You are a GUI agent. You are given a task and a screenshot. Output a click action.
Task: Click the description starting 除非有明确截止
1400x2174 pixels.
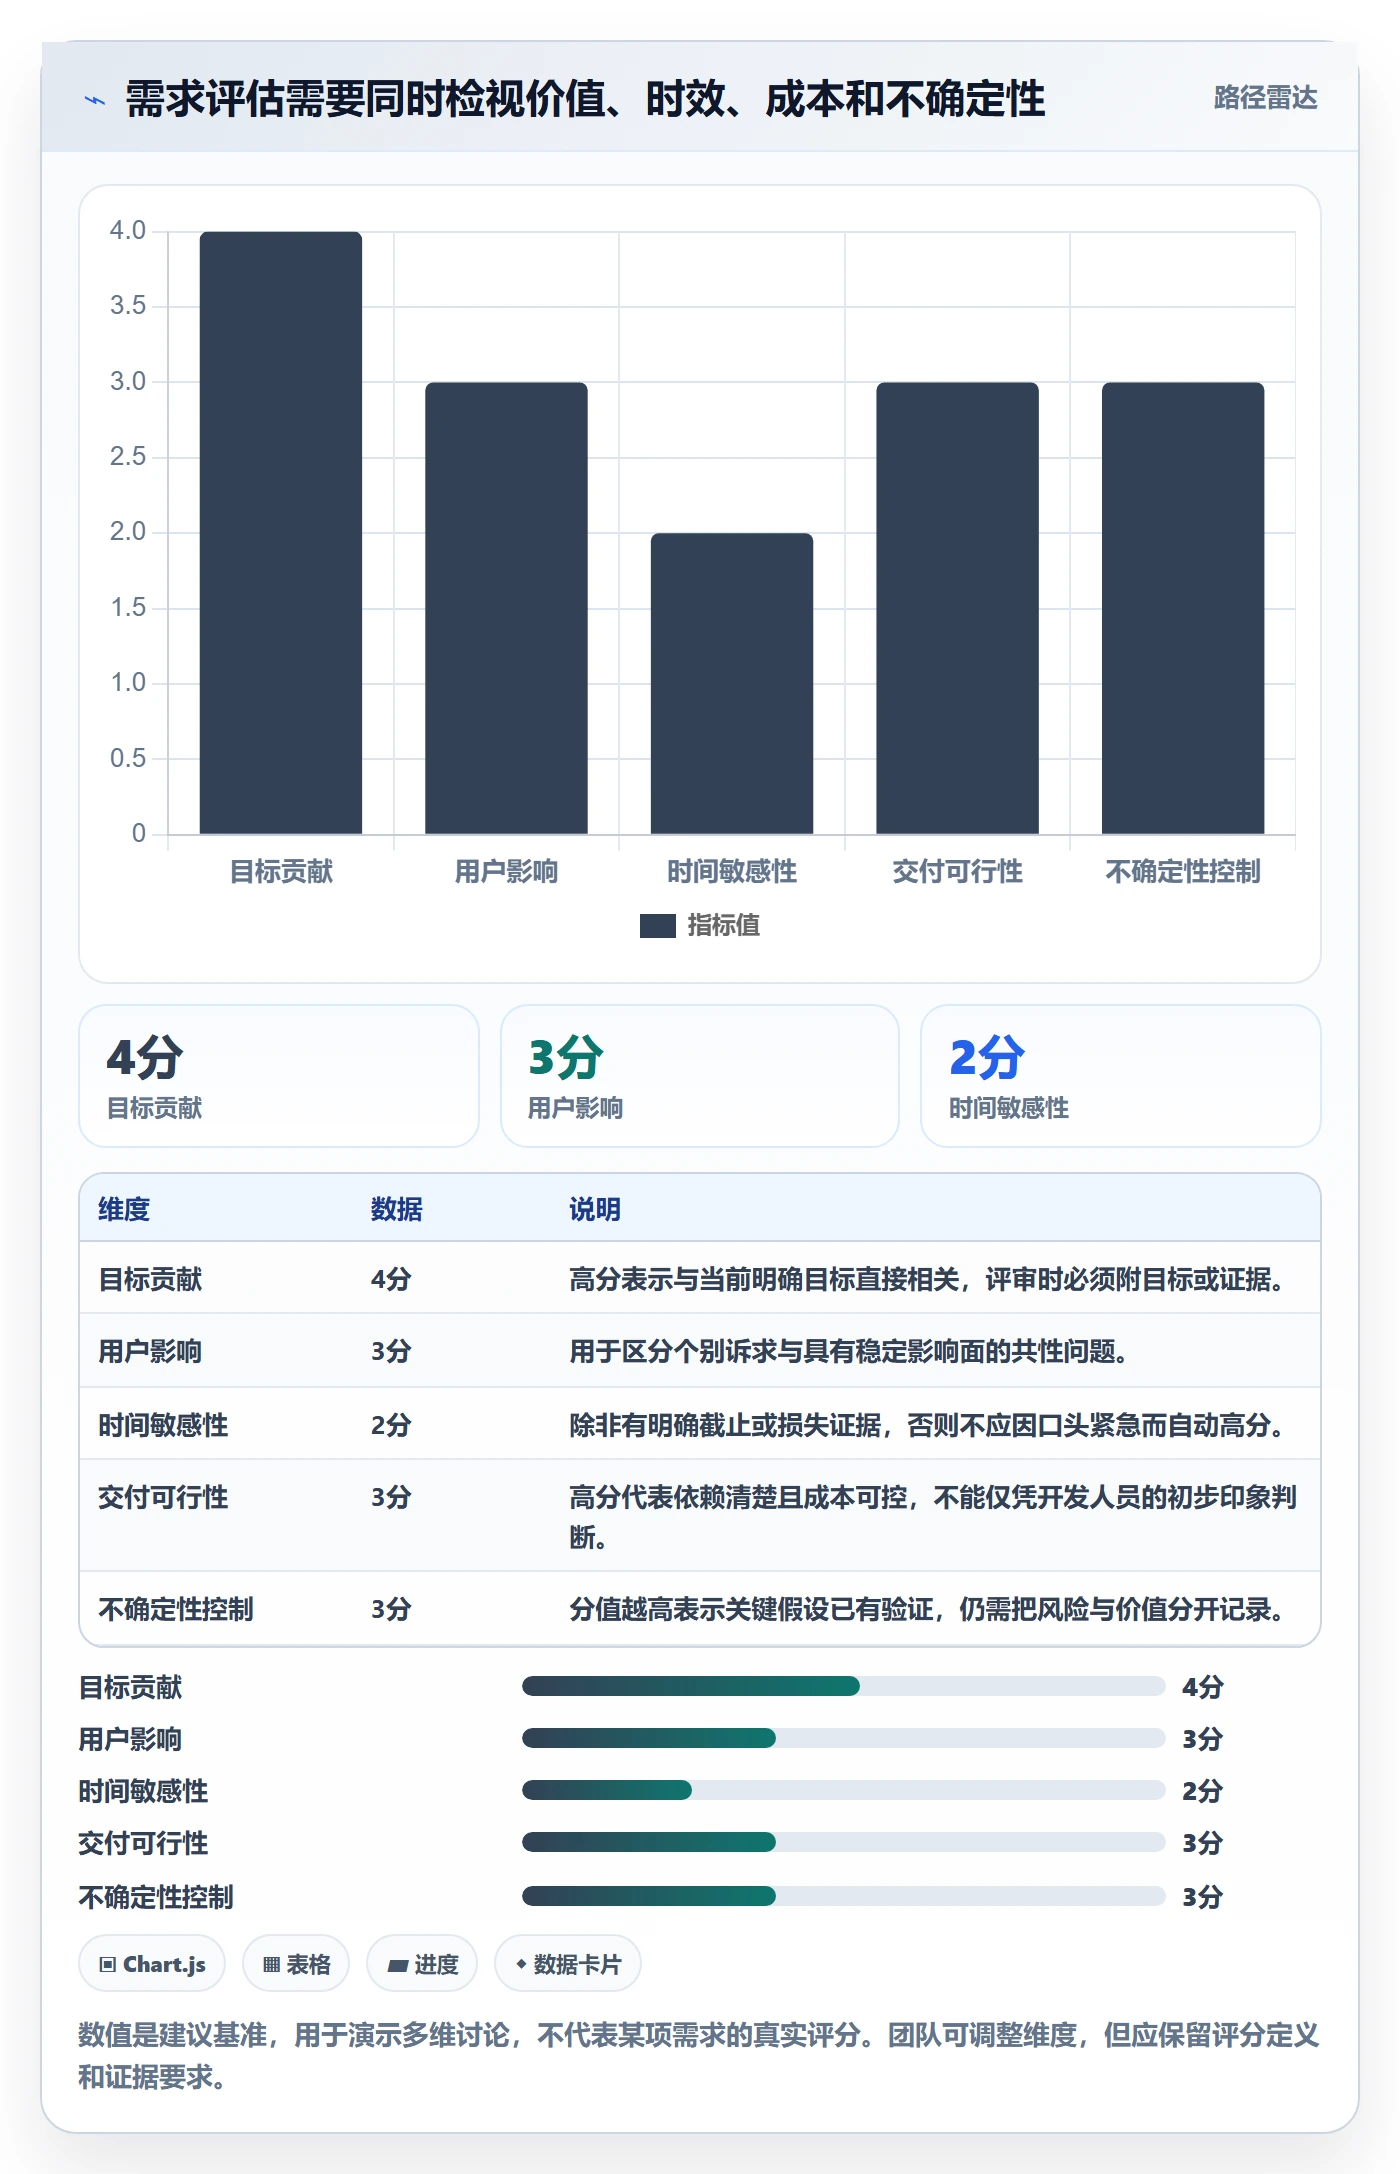(x=927, y=1425)
